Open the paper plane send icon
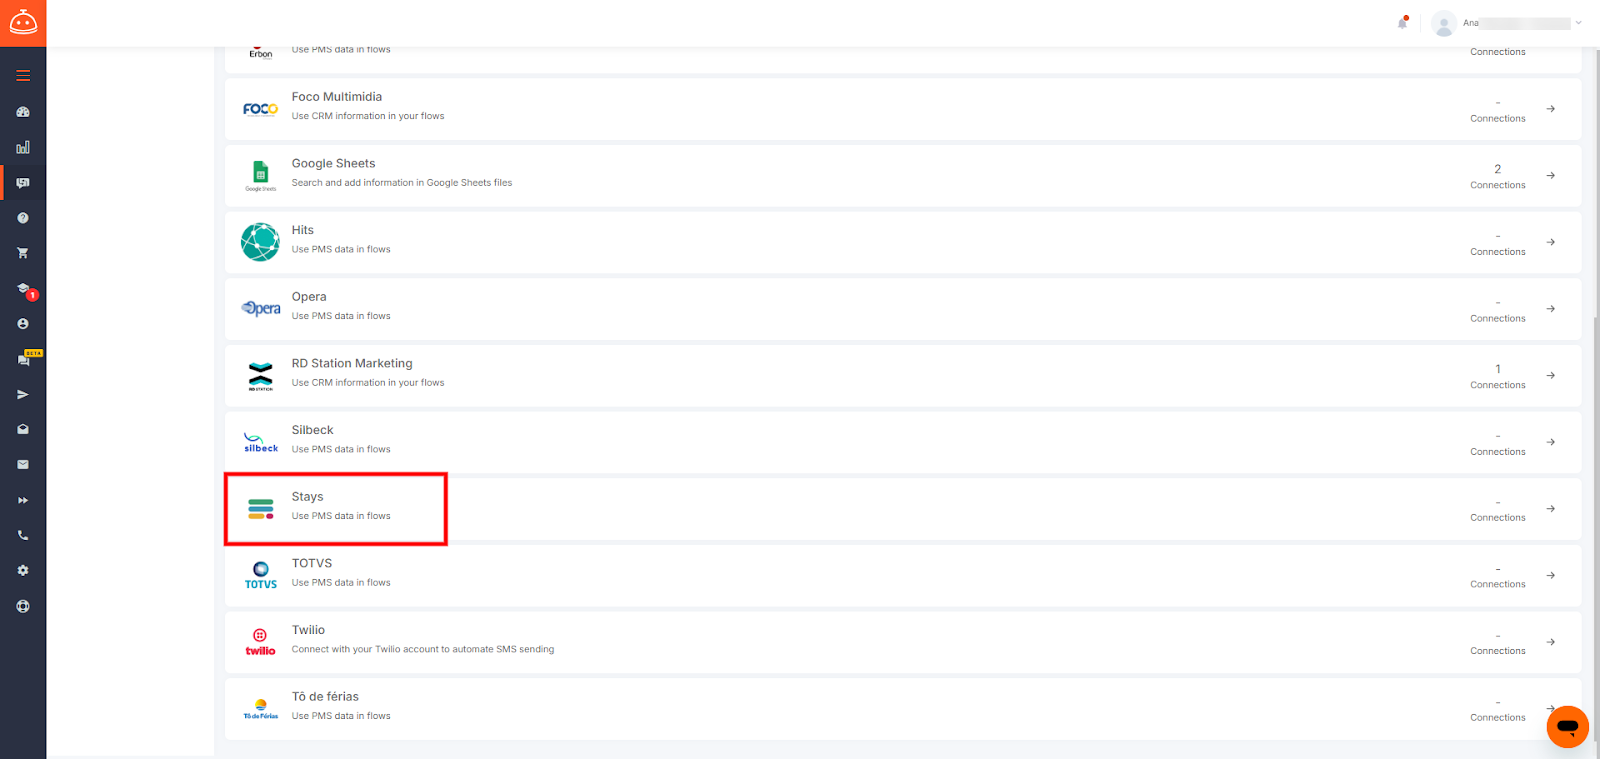Image resolution: width=1600 pixels, height=759 pixels. point(23,395)
